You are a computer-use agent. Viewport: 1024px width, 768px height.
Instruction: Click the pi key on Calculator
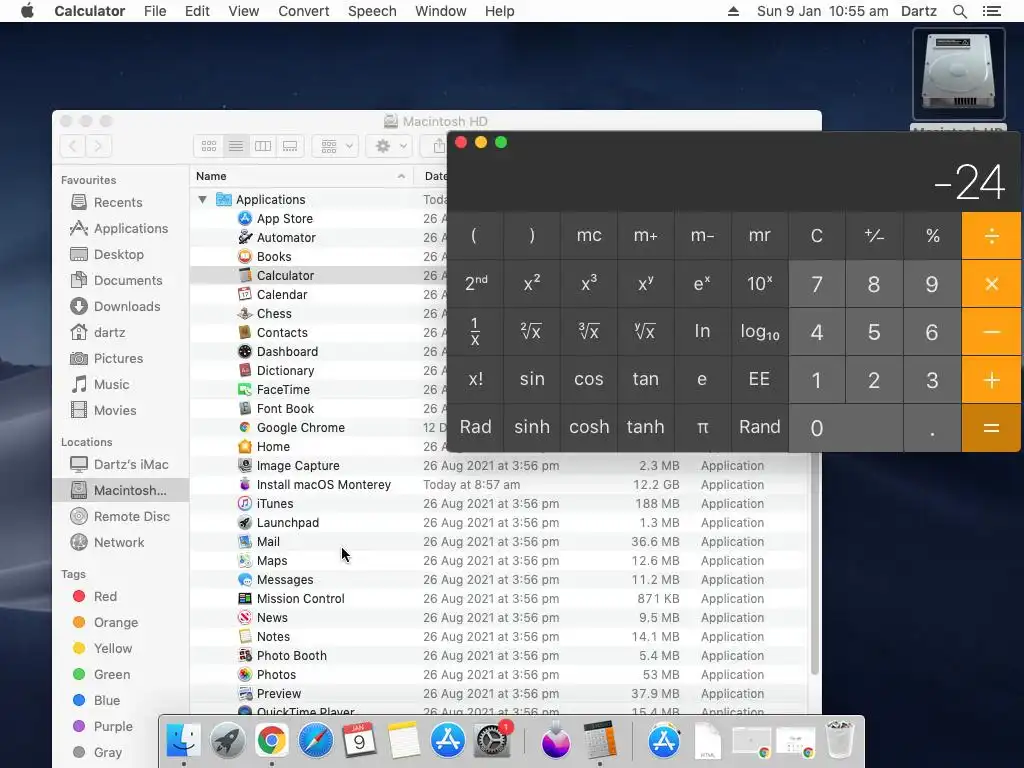702,428
